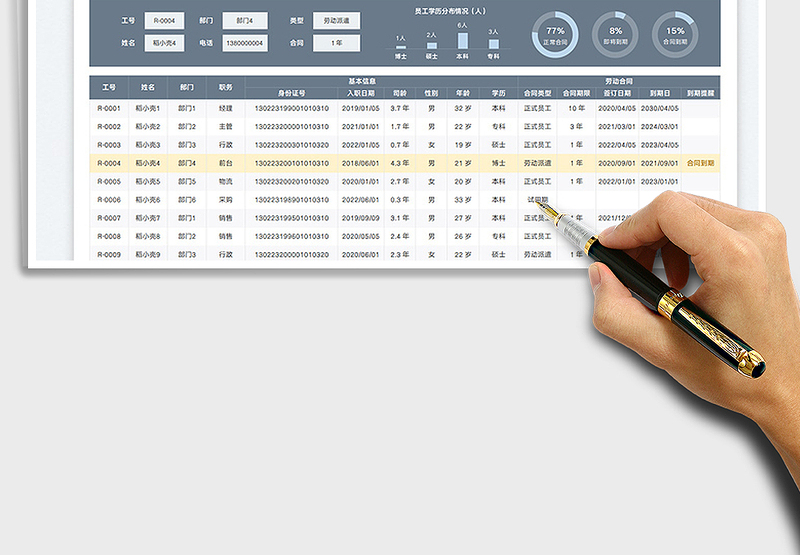Click the 类型 field showing 劳动派遣

(337, 21)
